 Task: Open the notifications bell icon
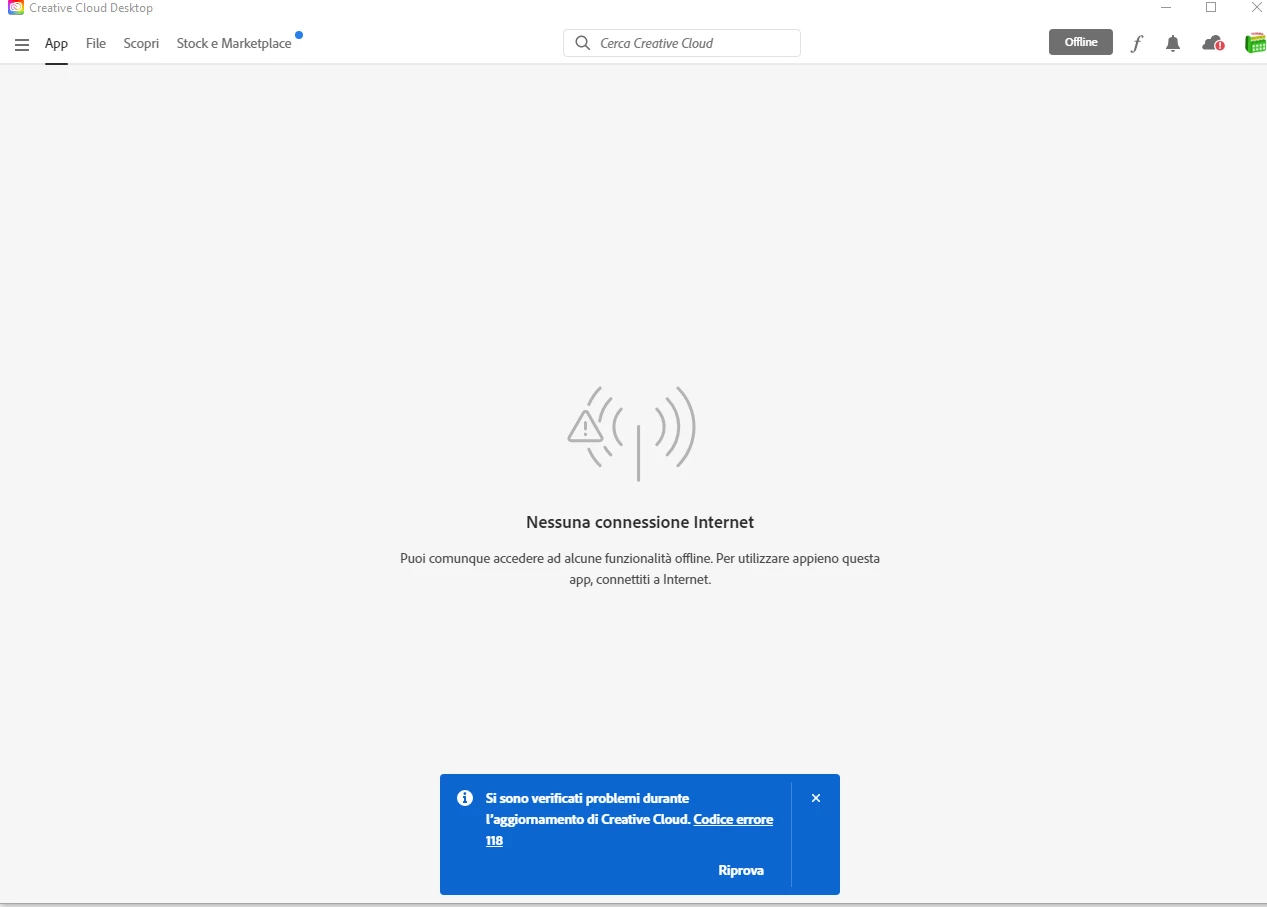click(1173, 43)
